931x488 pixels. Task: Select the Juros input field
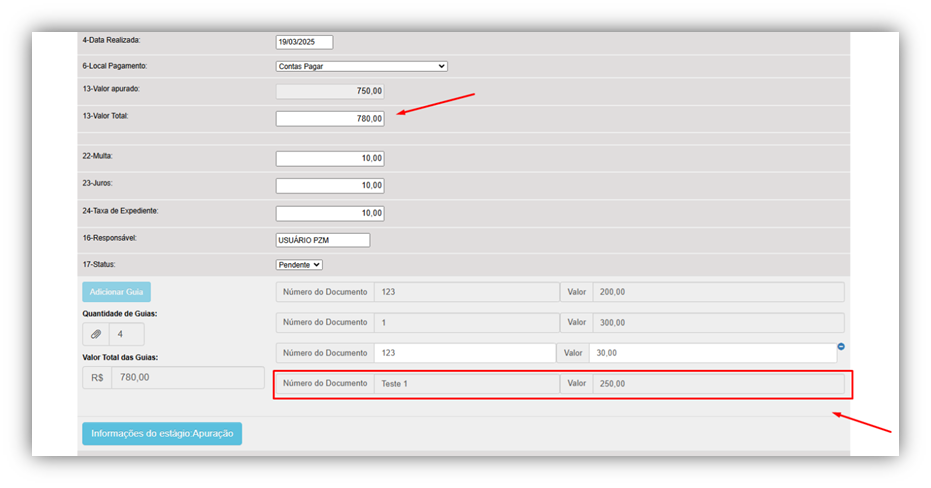click(x=329, y=185)
